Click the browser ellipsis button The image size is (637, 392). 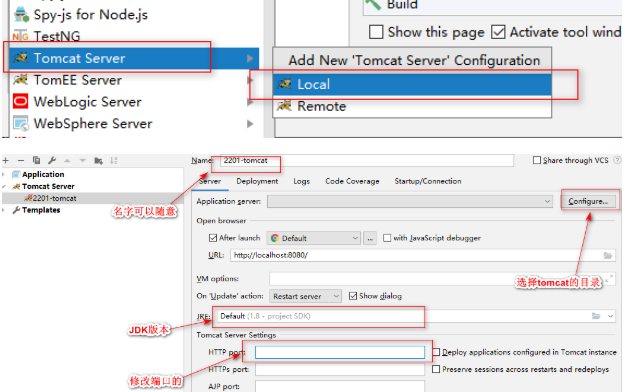[370, 238]
